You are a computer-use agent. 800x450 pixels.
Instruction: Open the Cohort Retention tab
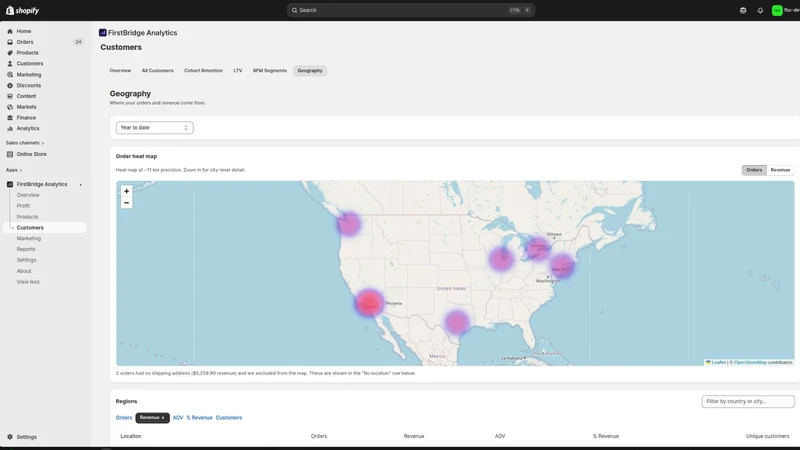[x=204, y=70]
